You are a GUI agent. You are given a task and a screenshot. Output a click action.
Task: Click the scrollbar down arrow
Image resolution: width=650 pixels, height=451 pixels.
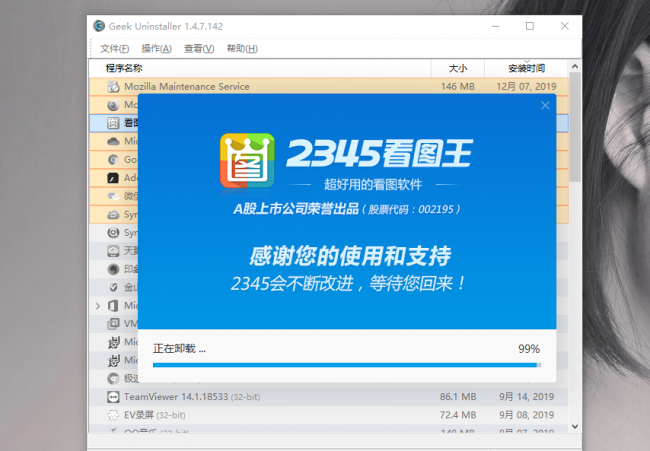[x=575, y=426]
